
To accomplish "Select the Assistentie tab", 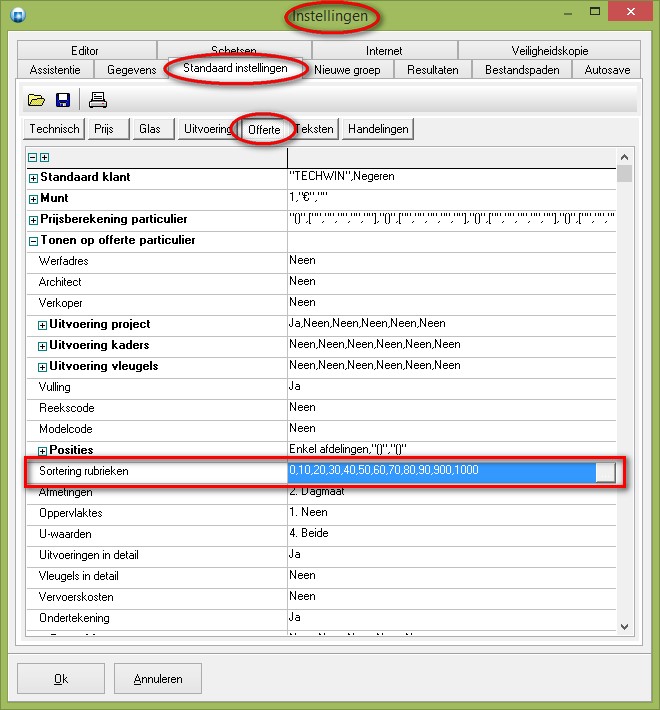I will click(55, 70).
